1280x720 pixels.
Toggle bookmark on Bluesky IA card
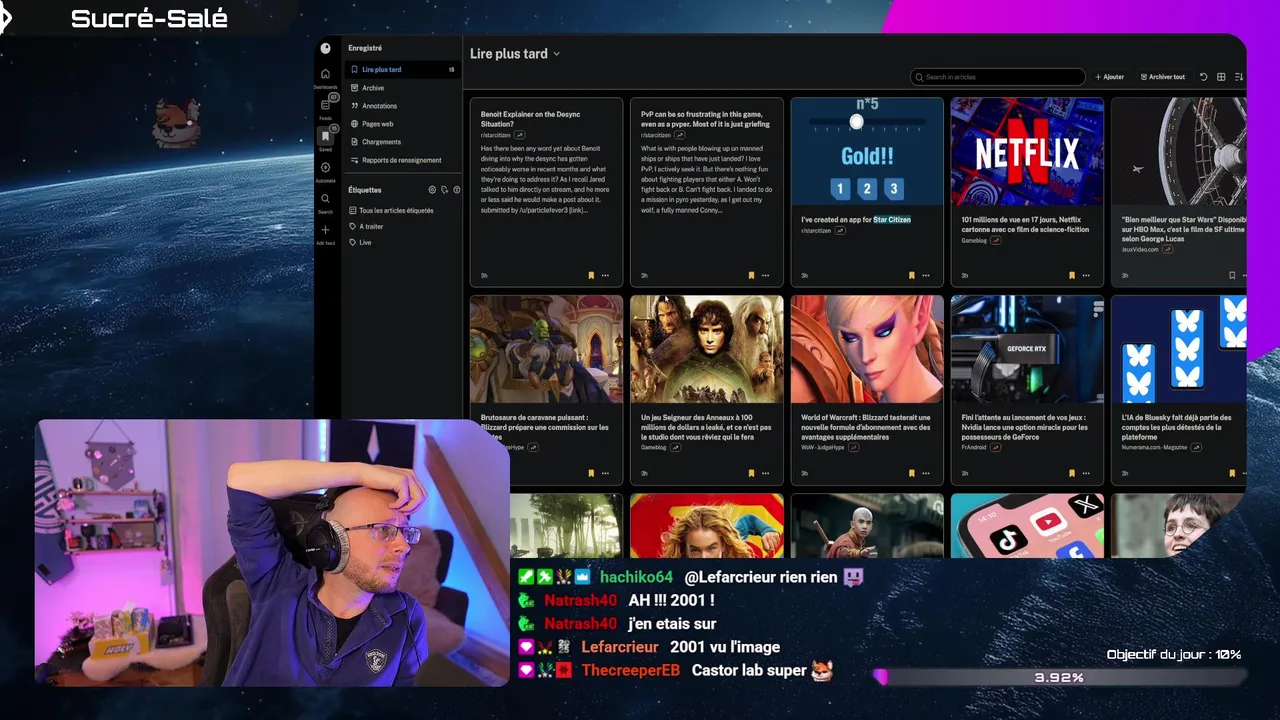(1232, 473)
